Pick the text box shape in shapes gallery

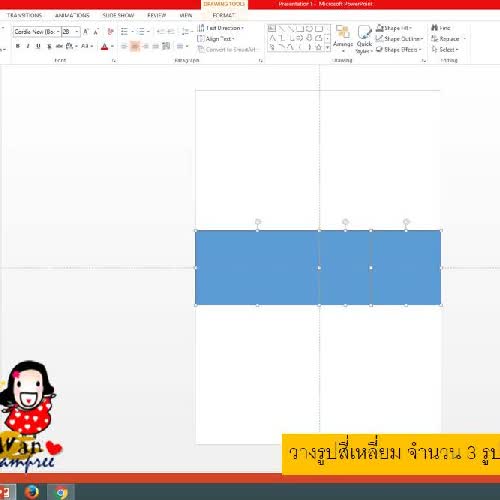point(272,29)
